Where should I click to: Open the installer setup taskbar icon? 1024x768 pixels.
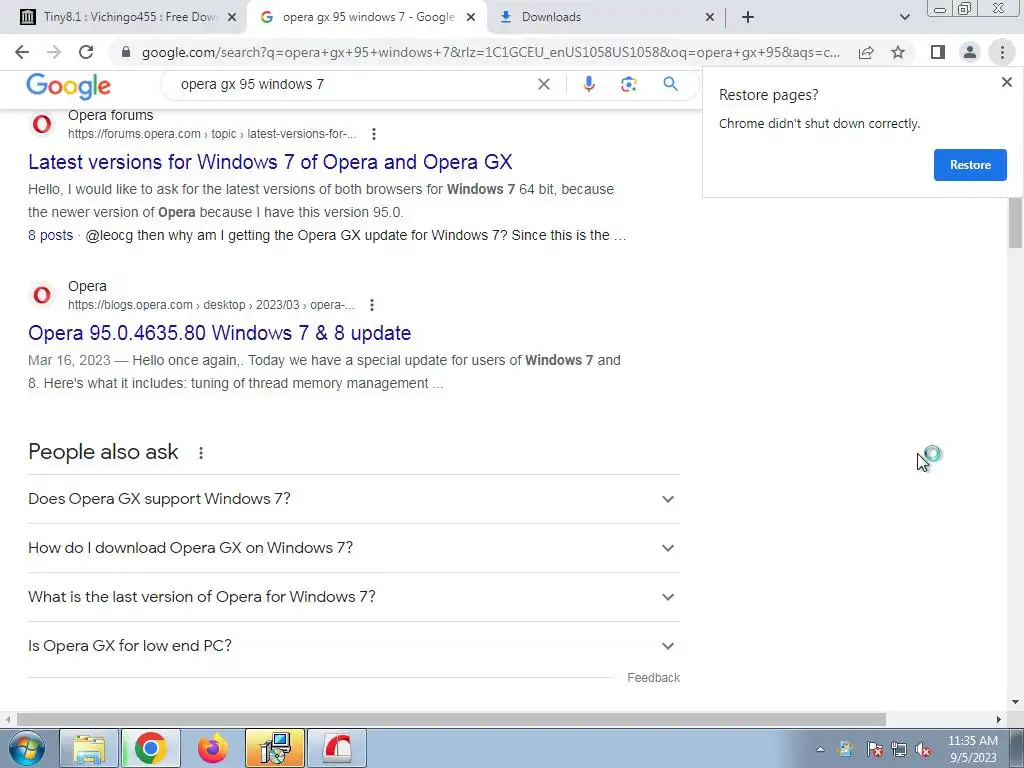(275, 748)
